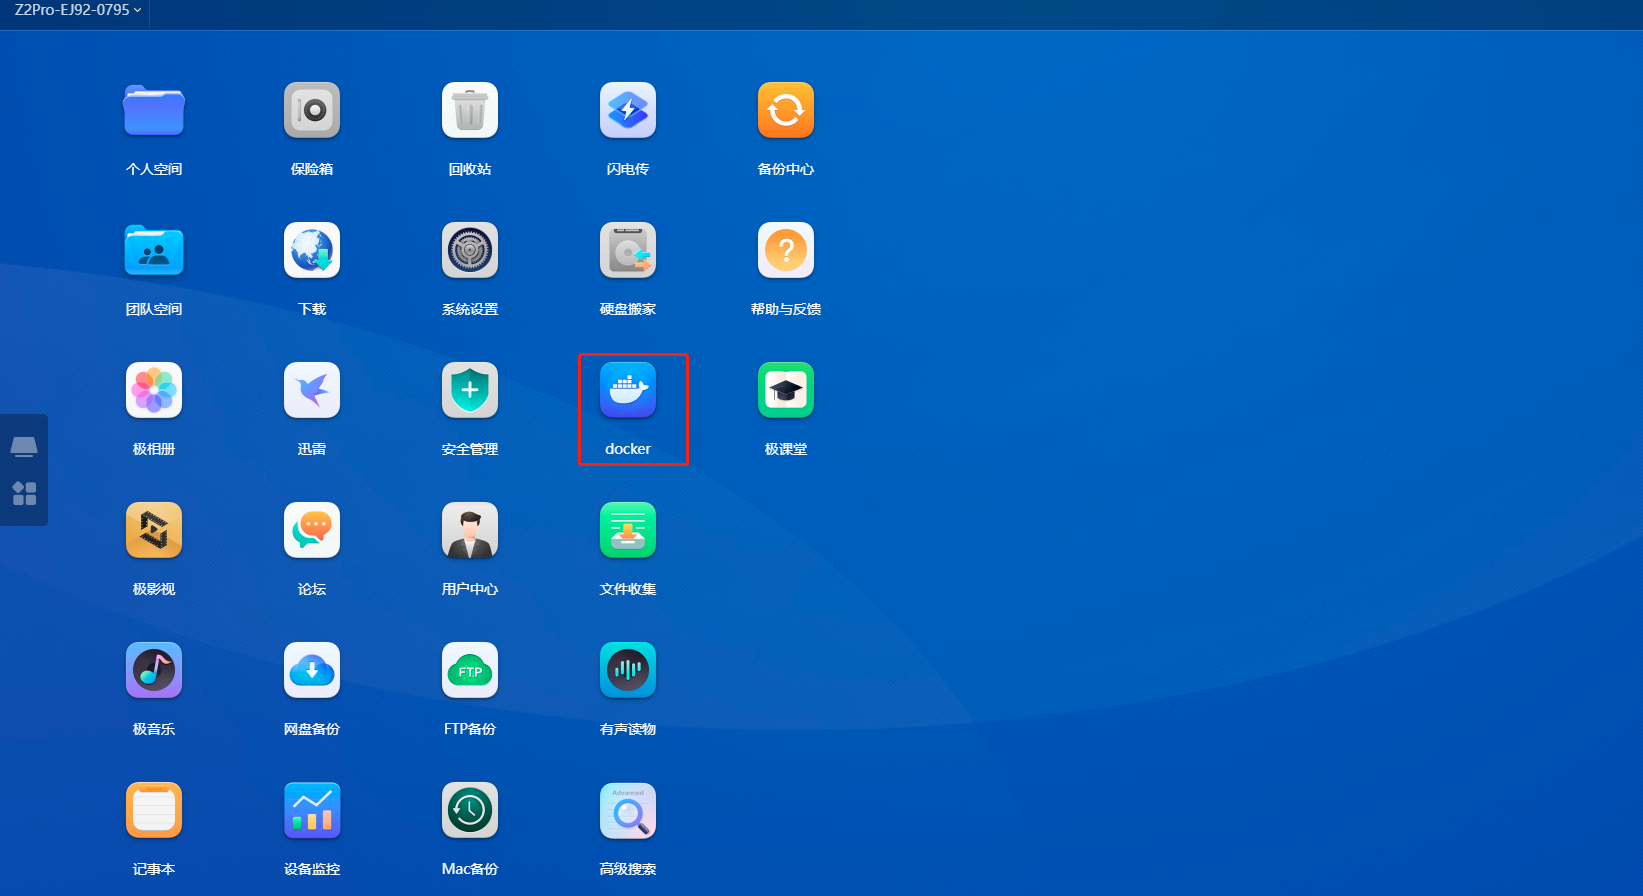Viewport: 1643px width, 896px height.
Task: Open the 记事本 notepad app
Action: click(154, 810)
